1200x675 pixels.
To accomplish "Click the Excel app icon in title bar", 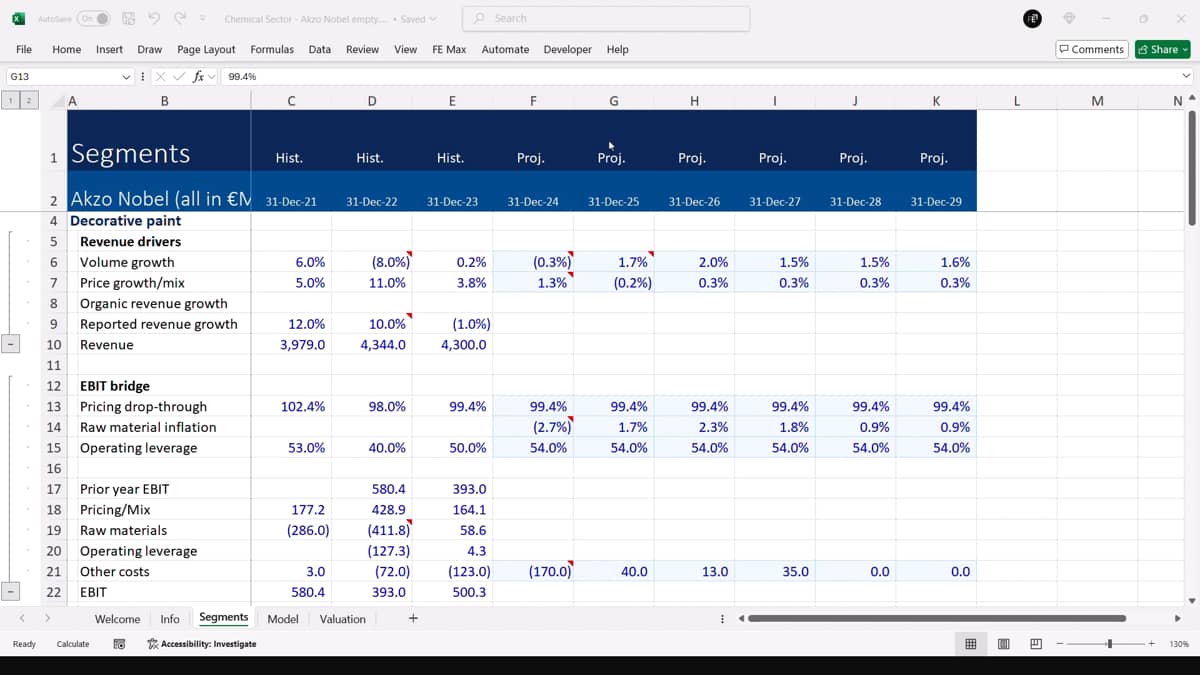I will point(18,19).
